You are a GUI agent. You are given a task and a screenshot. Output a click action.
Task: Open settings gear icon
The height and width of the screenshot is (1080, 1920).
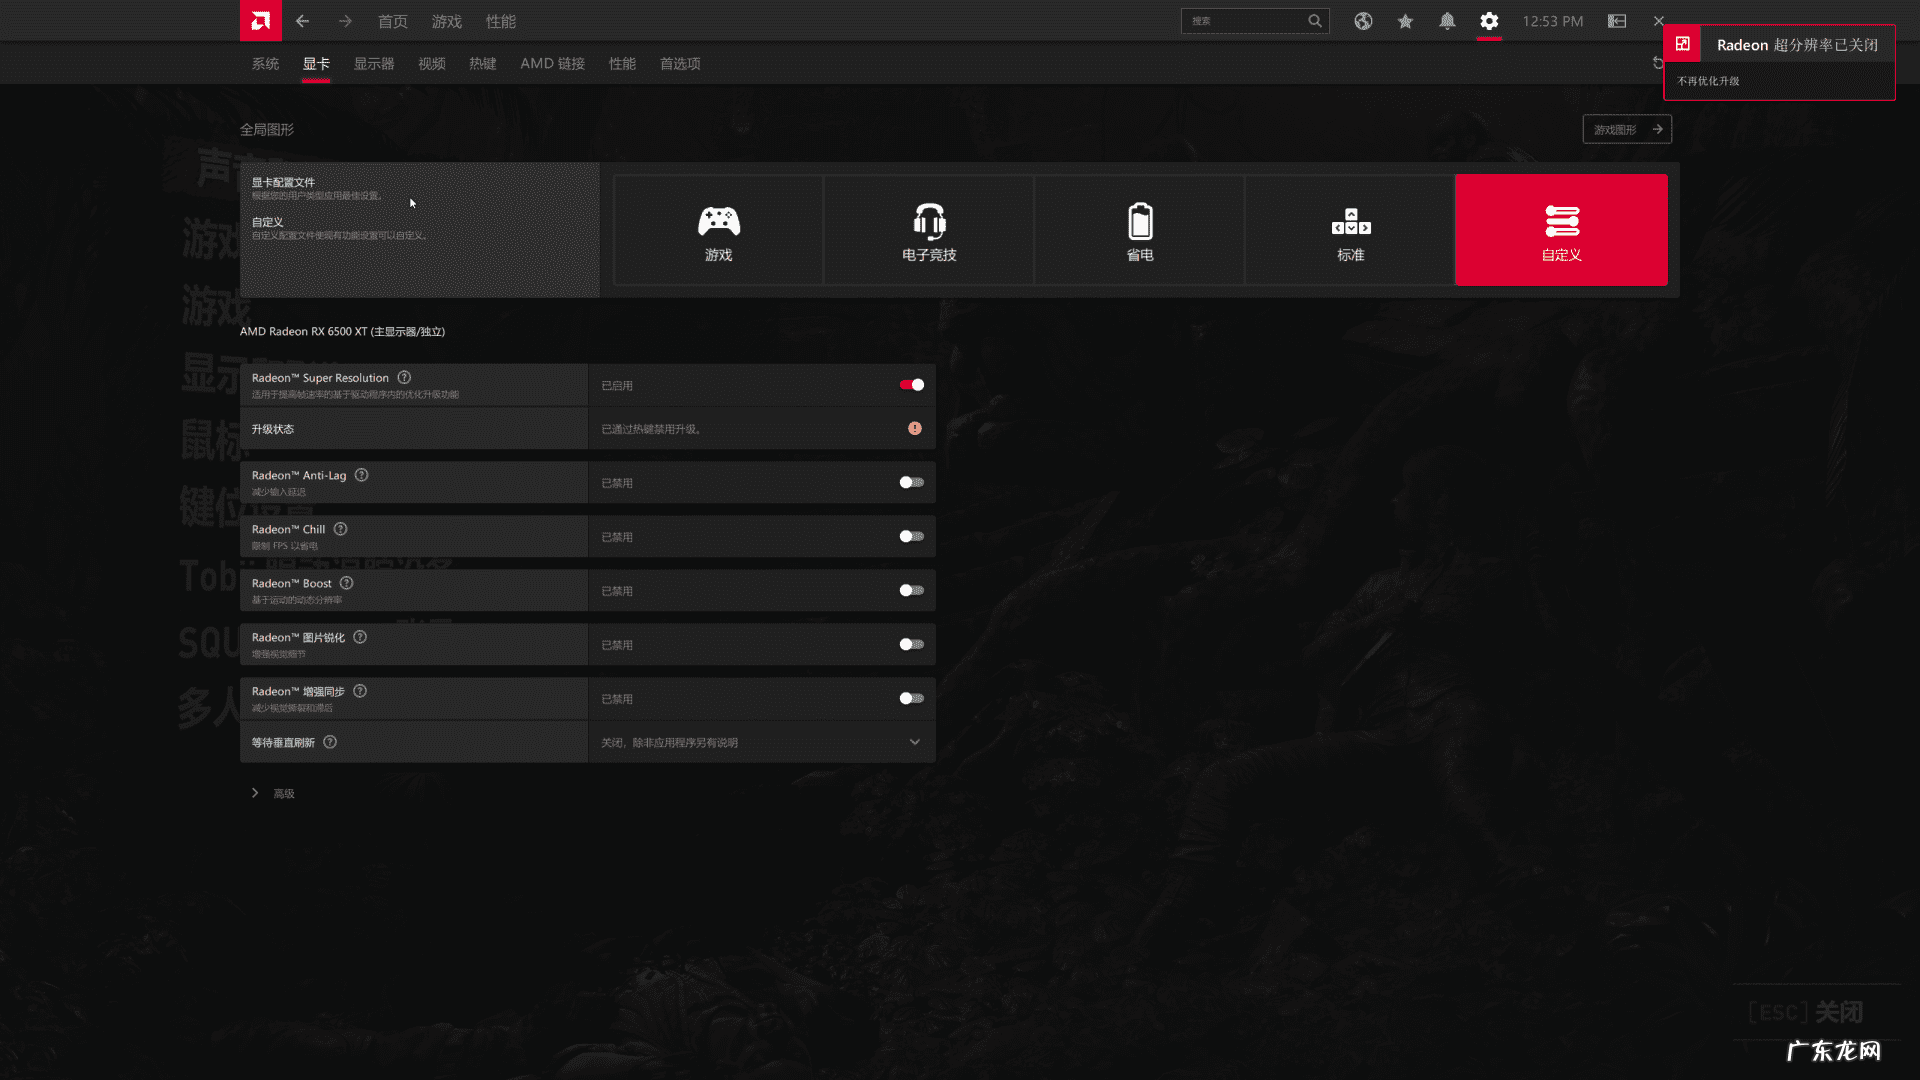(x=1489, y=21)
